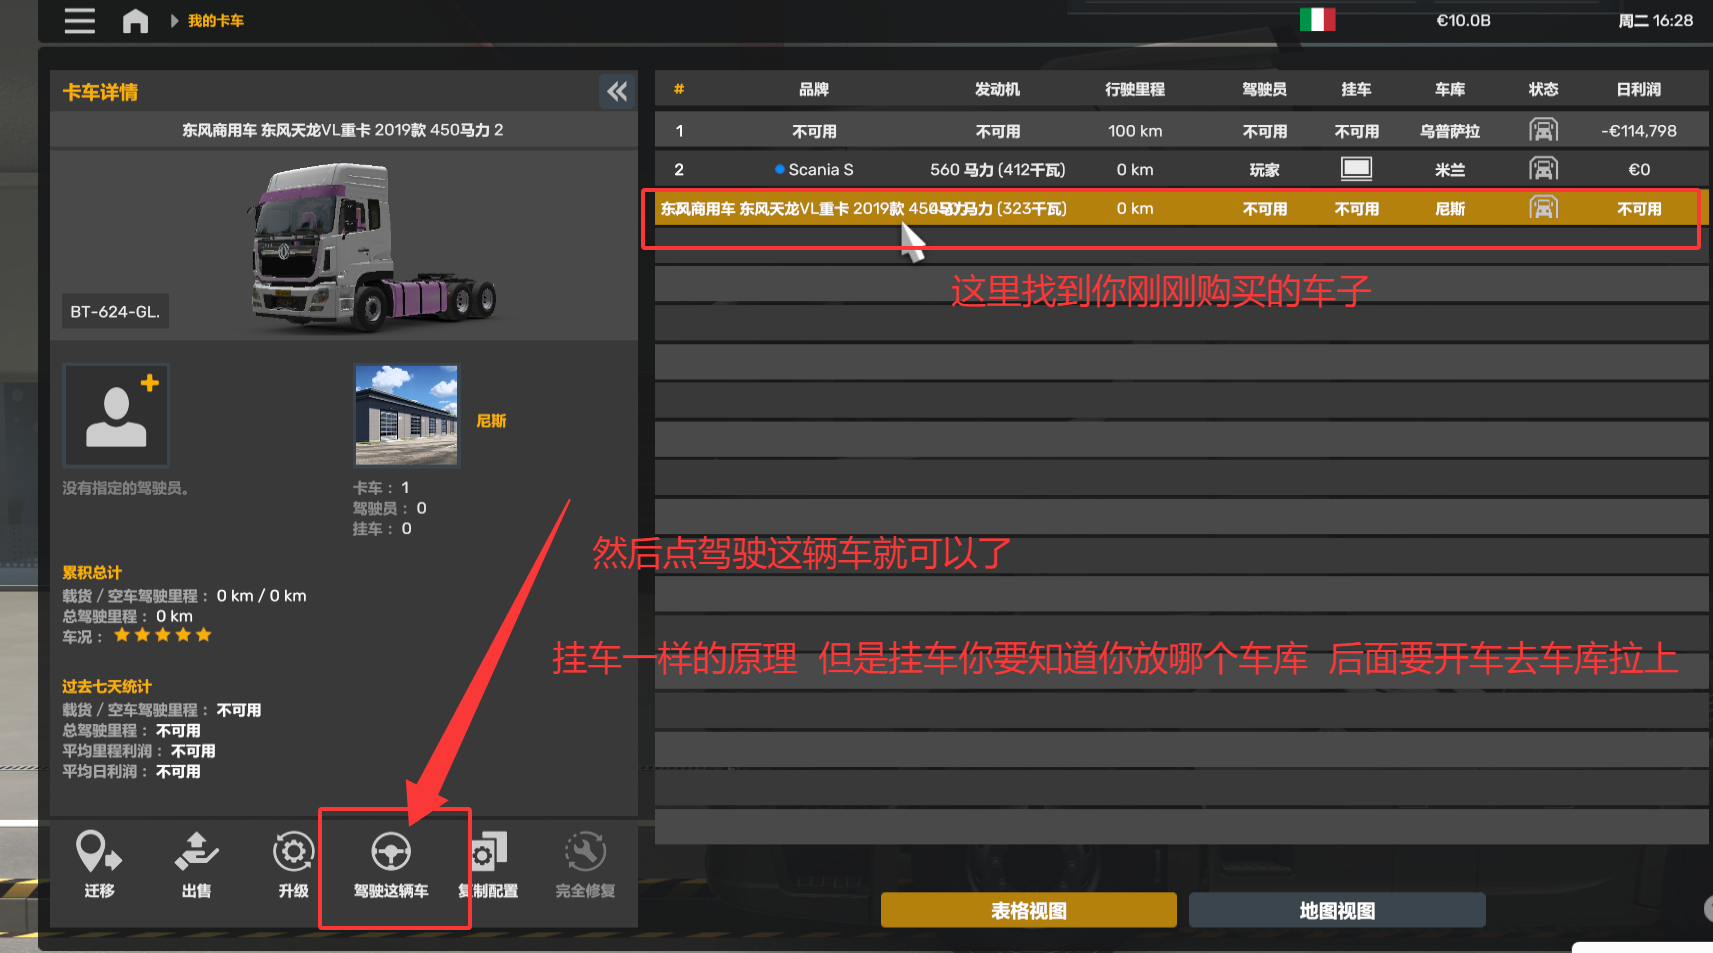Click the 我的卡车 breadcrumb label
1713x953 pixels.
(x=216, y=21)
